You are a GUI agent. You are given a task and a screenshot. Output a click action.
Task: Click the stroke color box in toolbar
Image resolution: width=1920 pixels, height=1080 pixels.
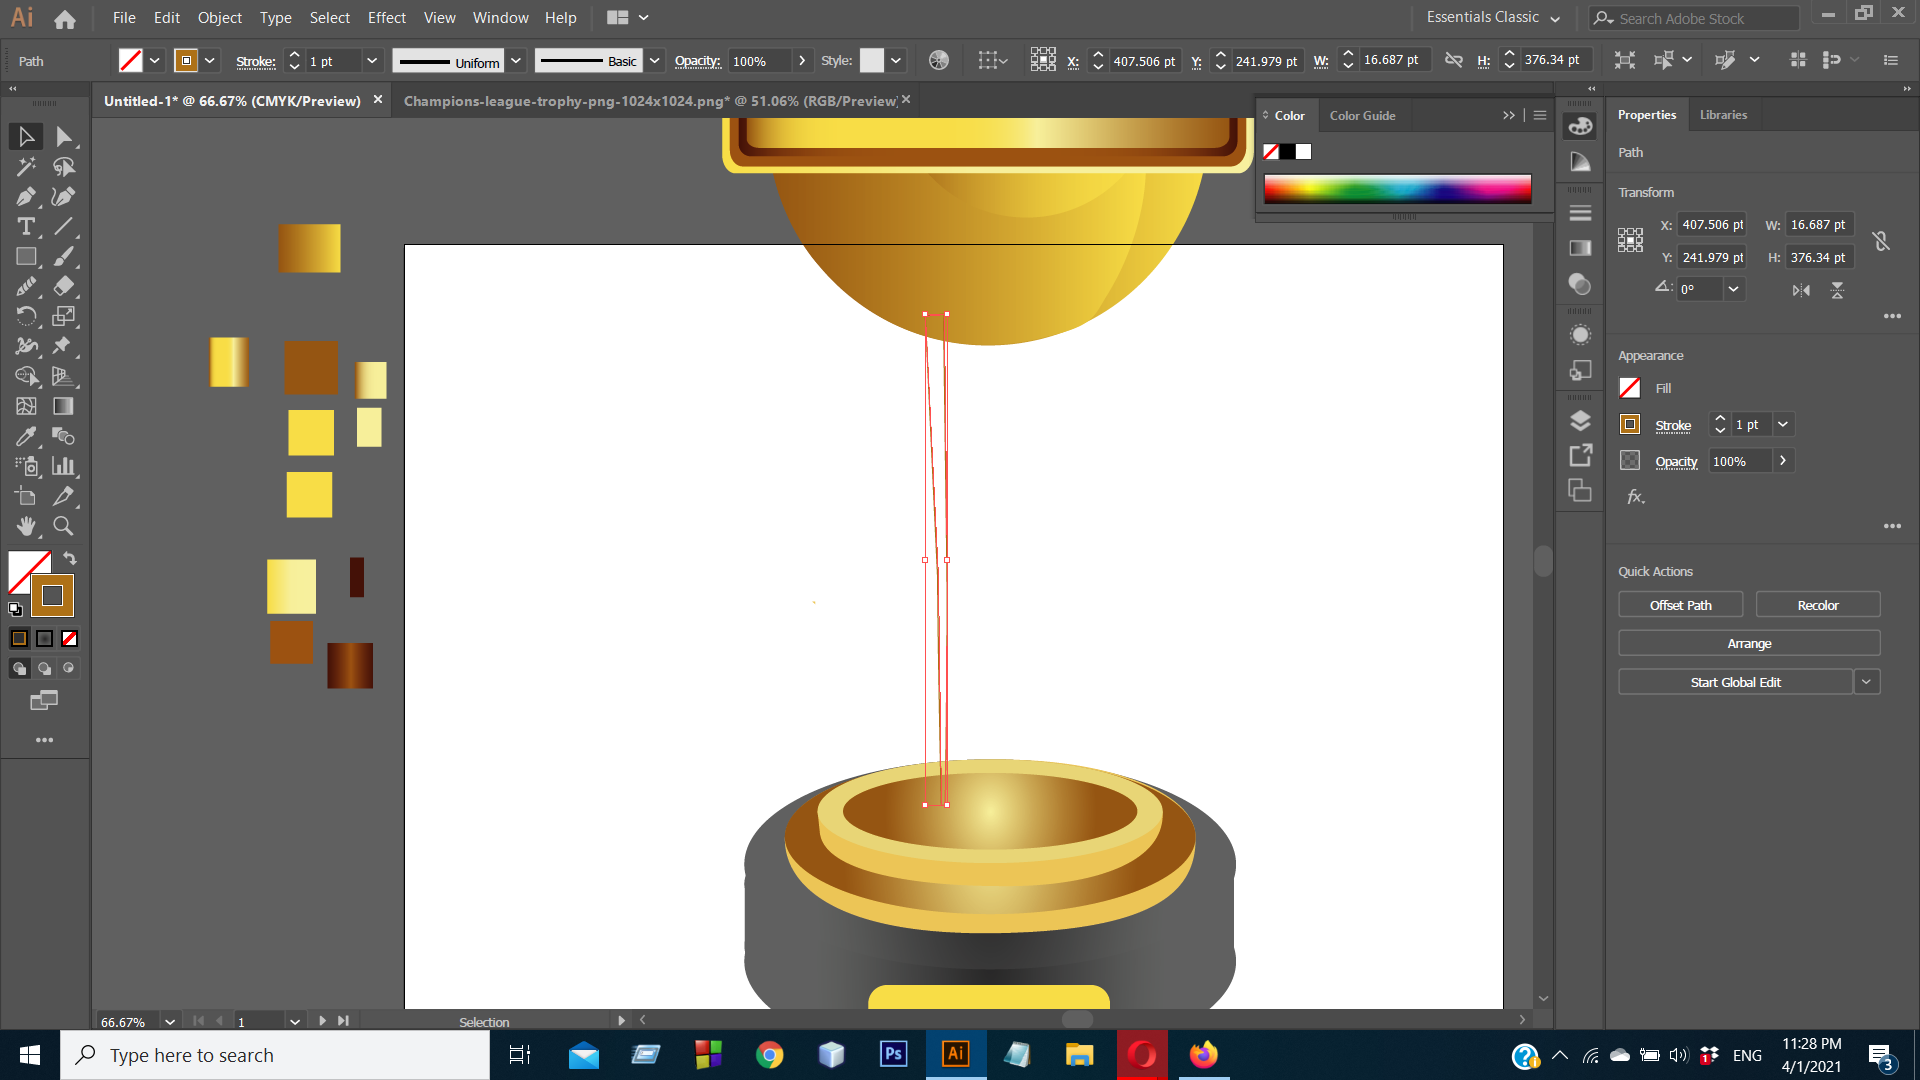coord(52,596)
